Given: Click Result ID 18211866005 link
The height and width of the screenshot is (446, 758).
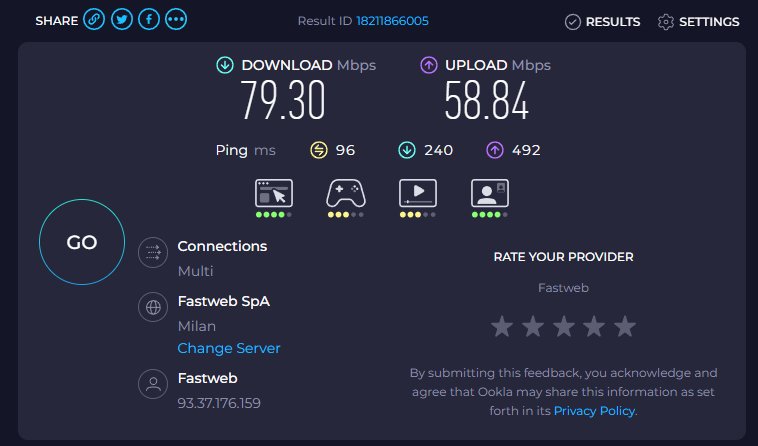Looking at the screenshot, I should [392, 21].
